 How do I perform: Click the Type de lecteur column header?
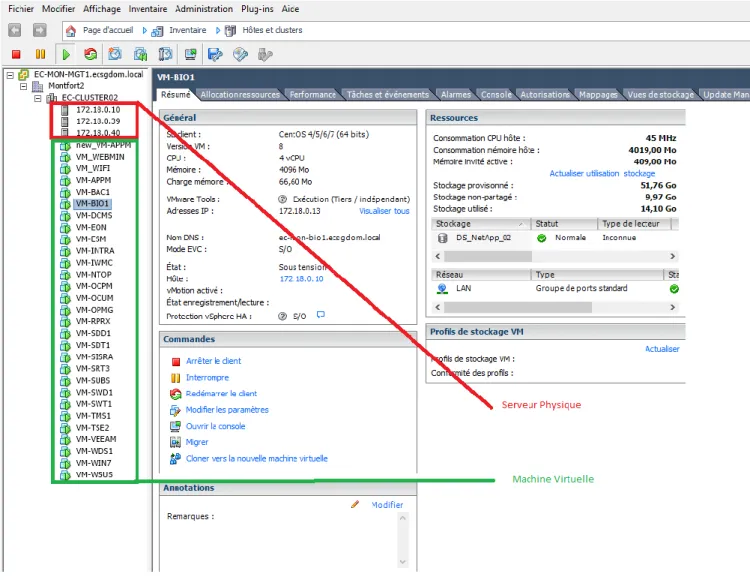(x=634, y=224)
